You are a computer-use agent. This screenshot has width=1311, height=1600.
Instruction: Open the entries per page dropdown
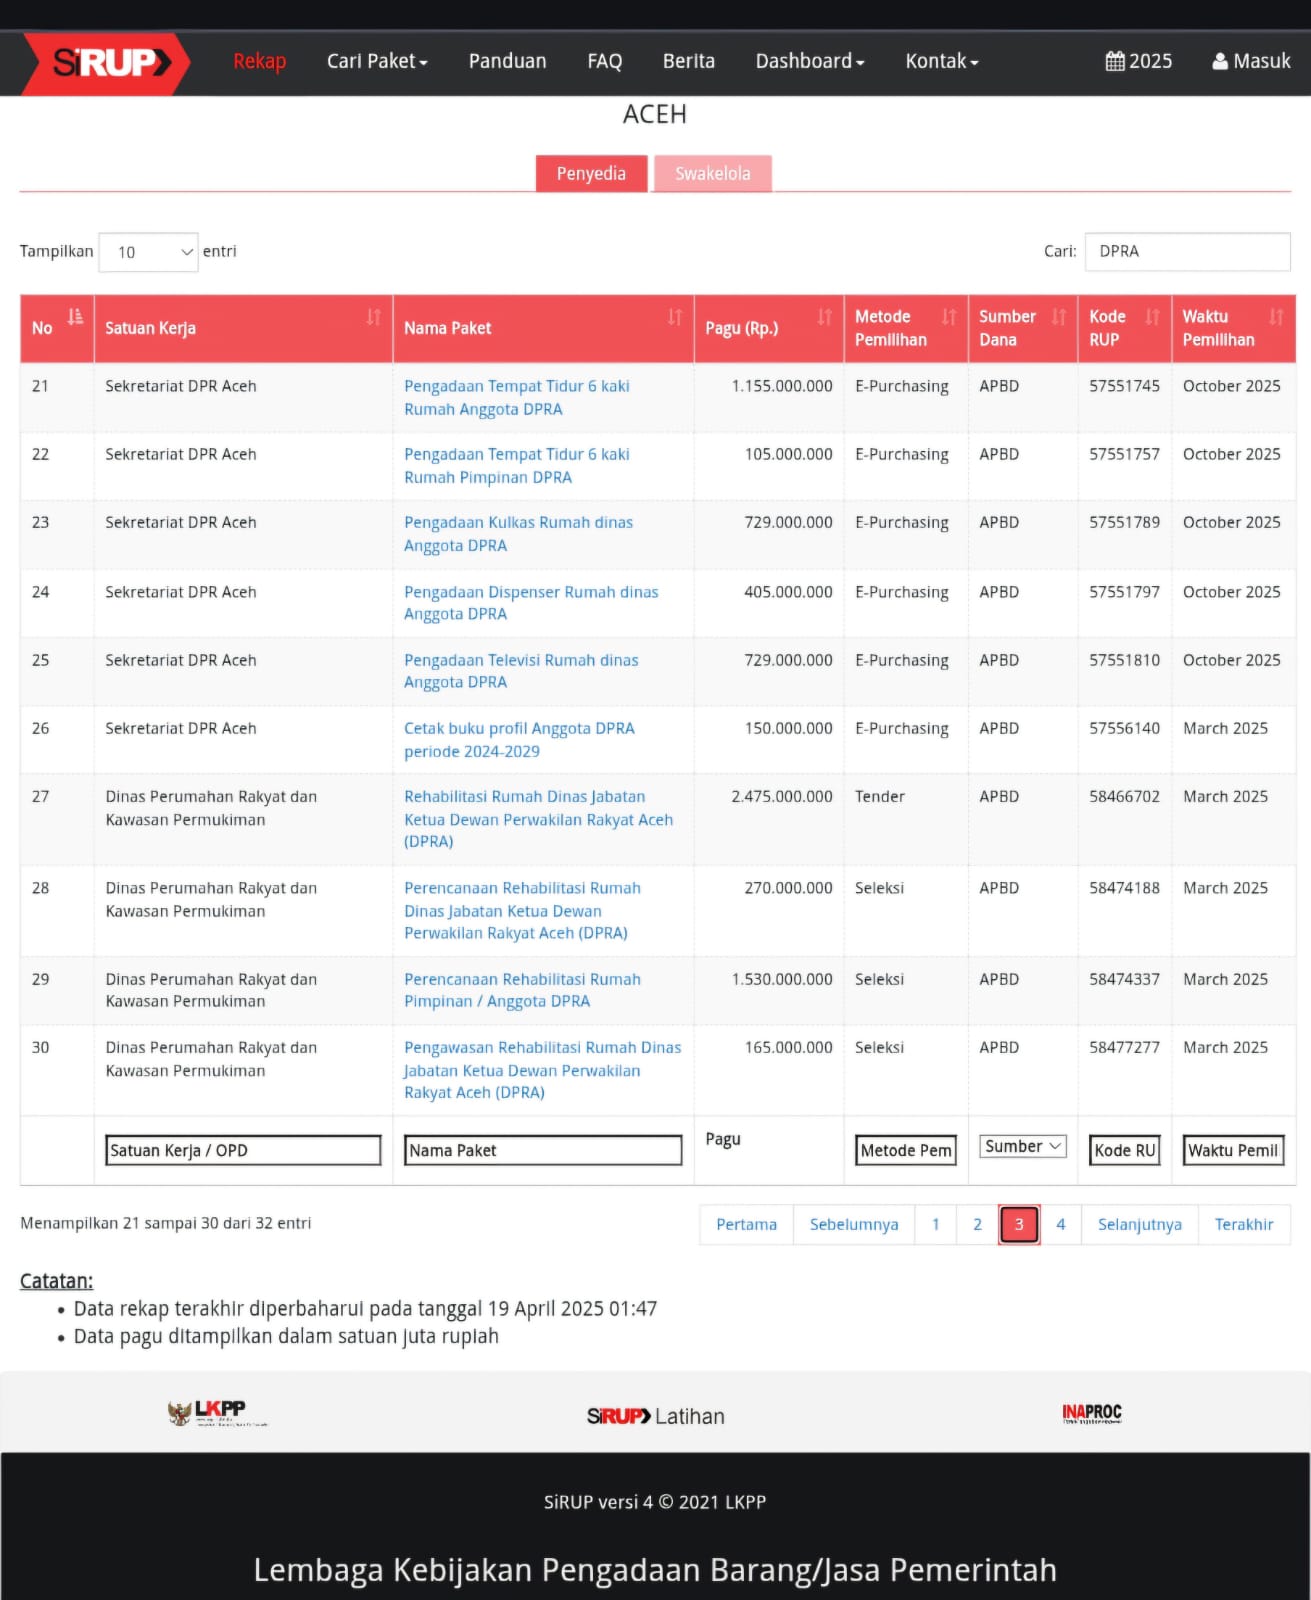click(148, 252)
